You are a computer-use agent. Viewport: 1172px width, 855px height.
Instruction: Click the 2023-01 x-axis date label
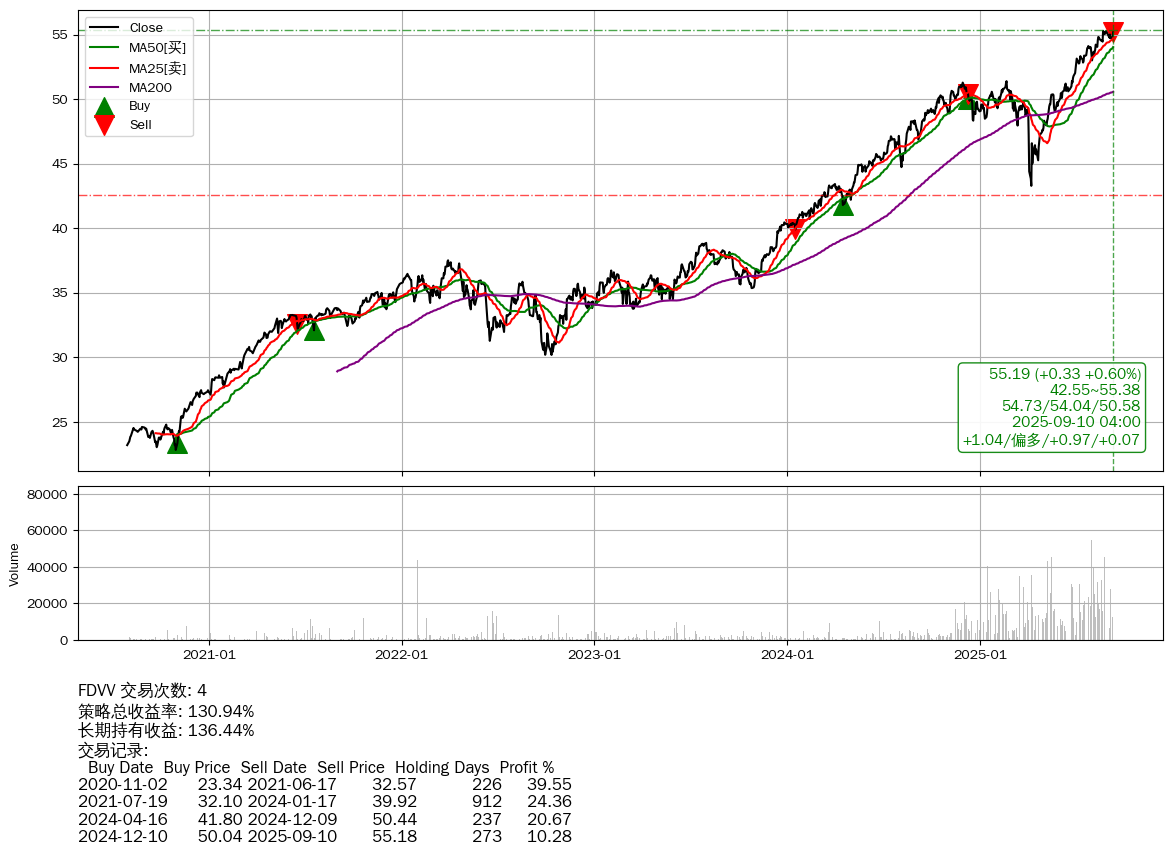[595, 655]
